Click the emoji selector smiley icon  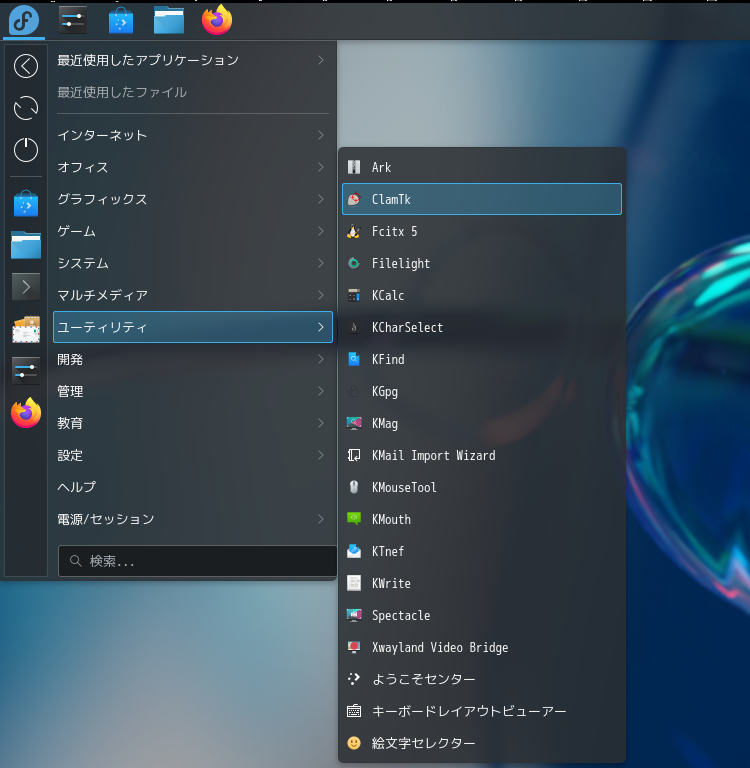pos(354,743)
